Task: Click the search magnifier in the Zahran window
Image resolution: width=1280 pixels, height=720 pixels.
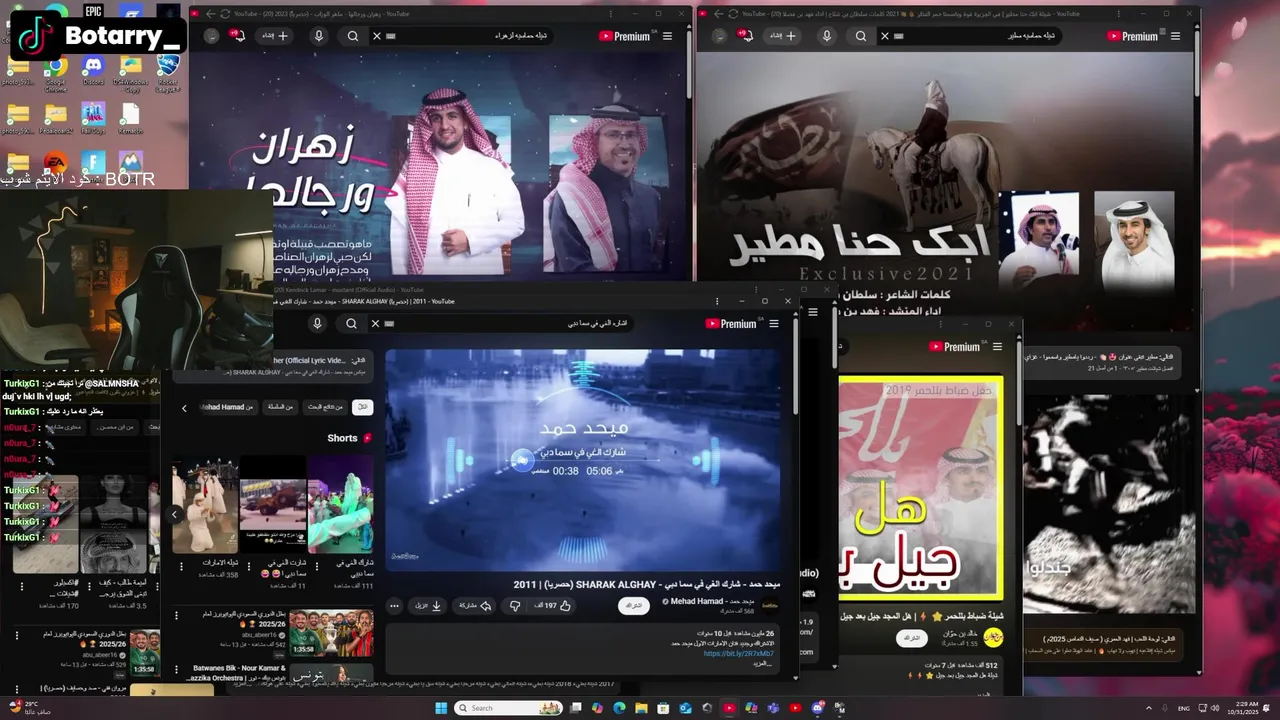Action: 353,36
